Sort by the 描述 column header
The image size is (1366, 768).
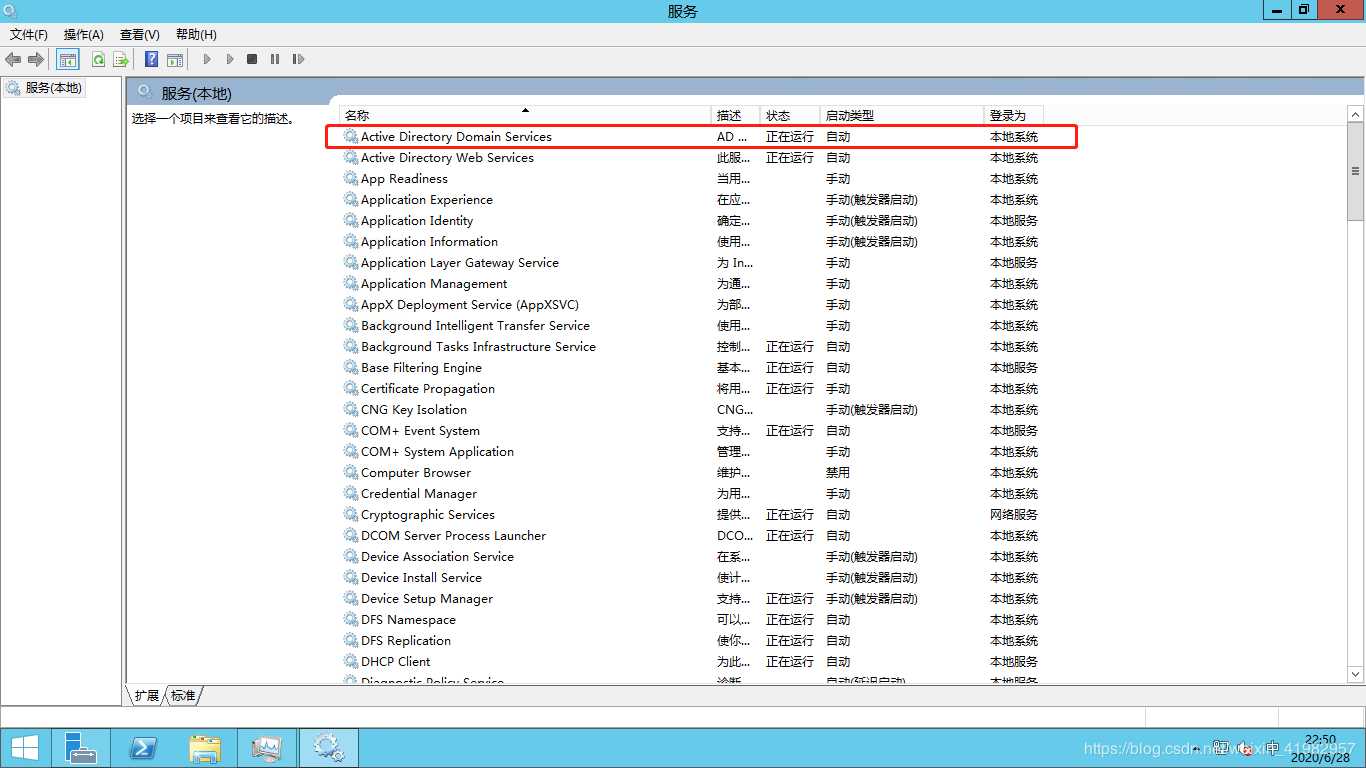pos(736,115)
